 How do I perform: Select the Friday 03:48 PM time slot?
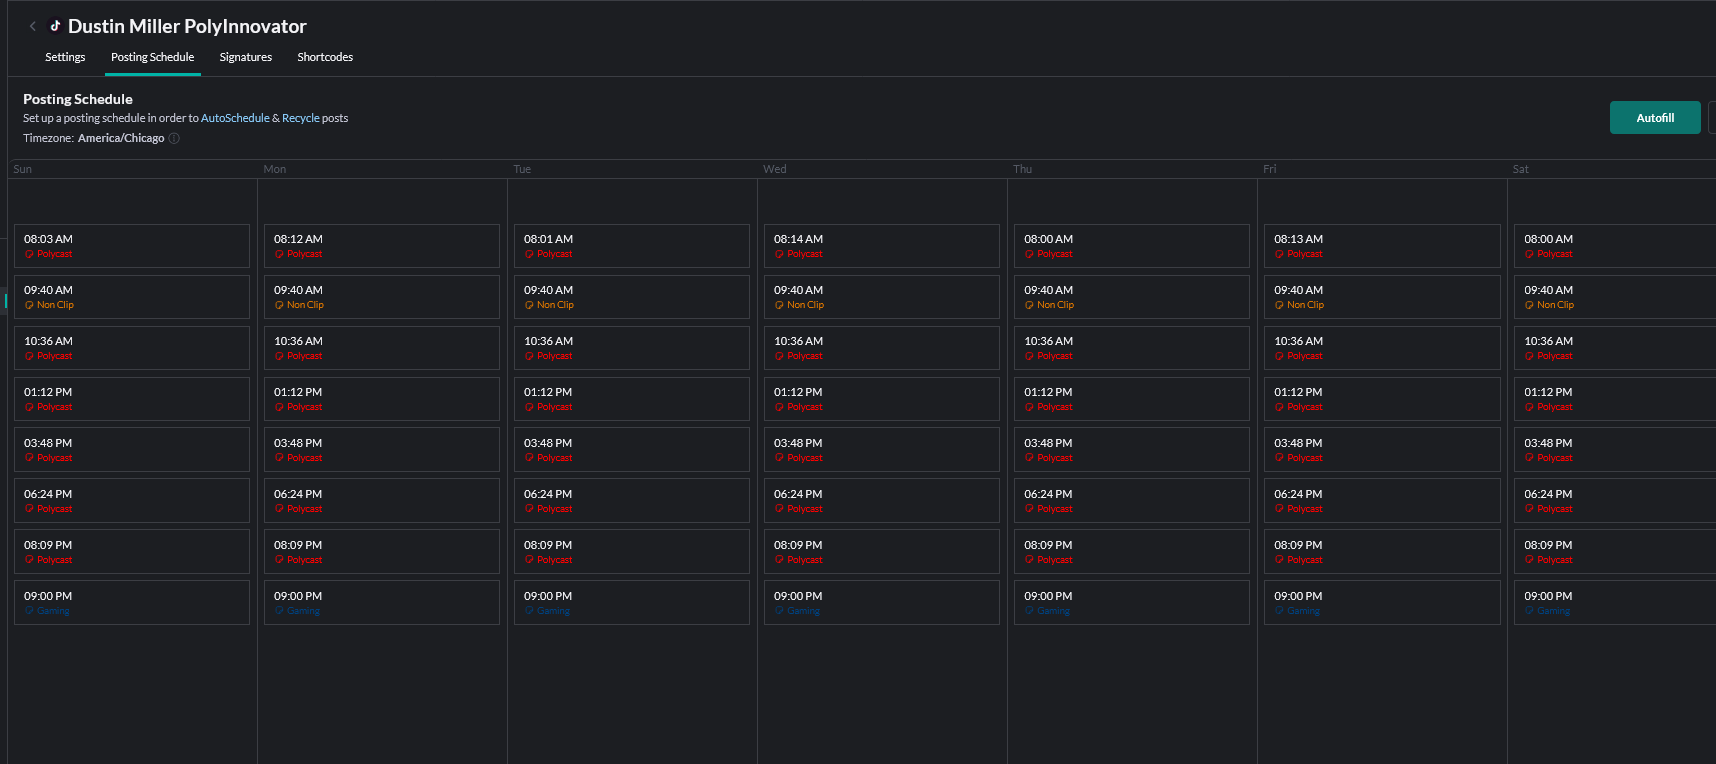(1381, 450)
